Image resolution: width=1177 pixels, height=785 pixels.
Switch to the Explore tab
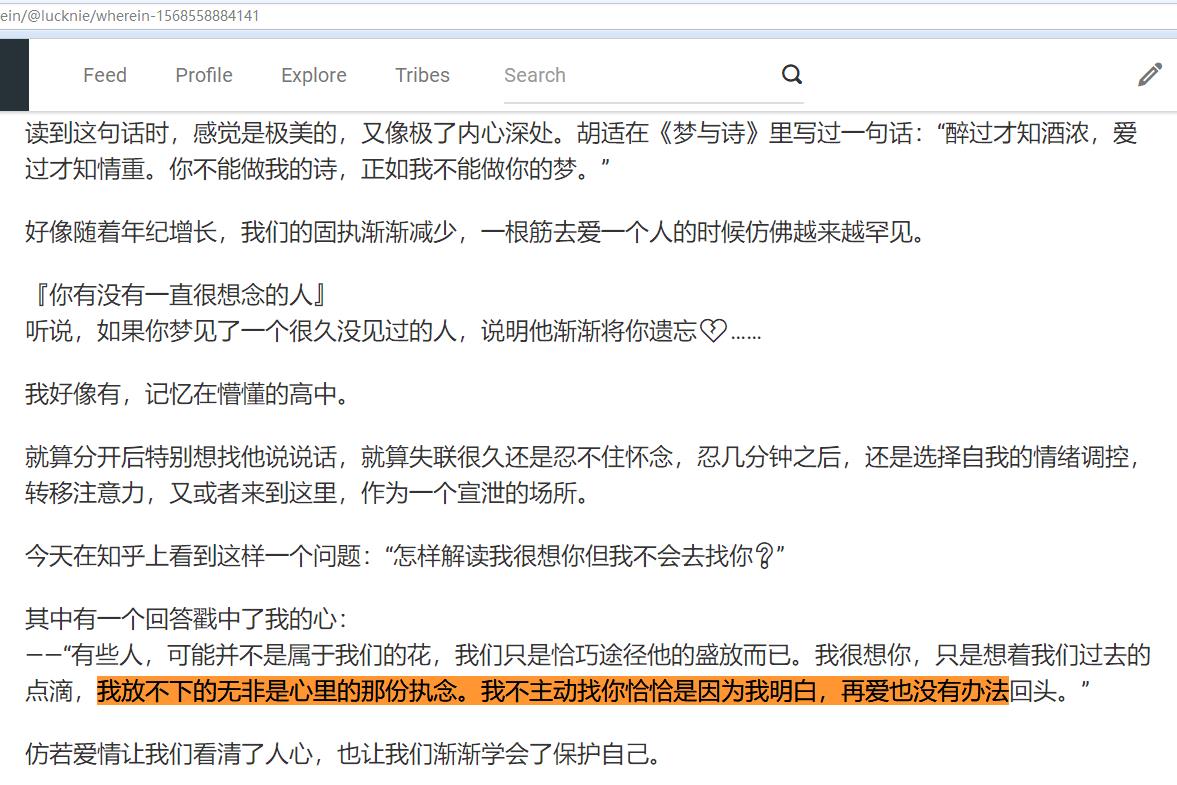pyautogui.click(x=314, y=75)
